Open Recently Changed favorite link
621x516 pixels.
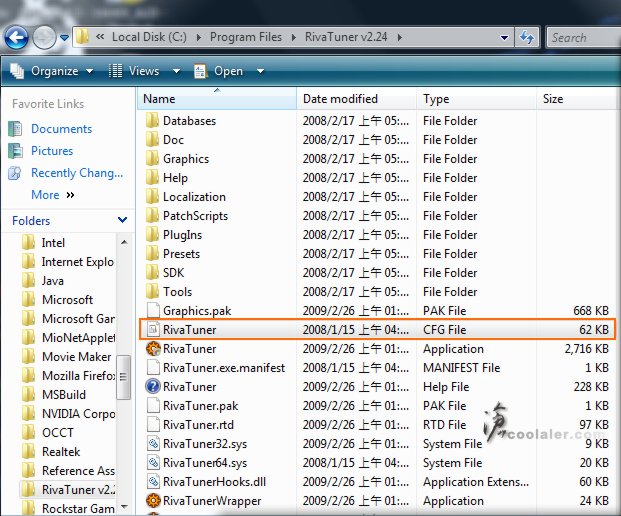pos(77,173)
